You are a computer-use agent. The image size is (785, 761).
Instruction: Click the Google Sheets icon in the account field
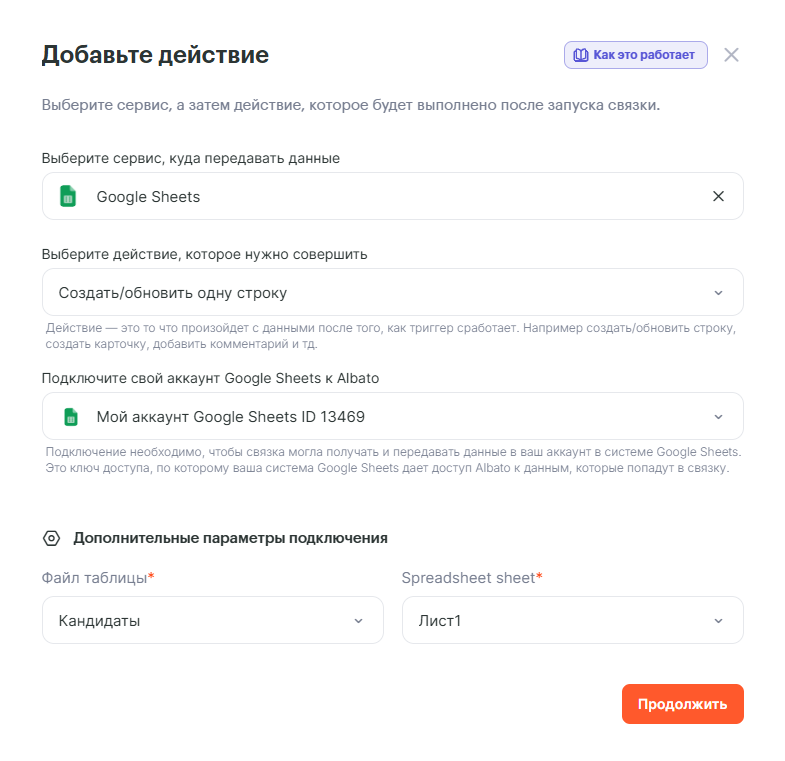(x=70, y=416)
